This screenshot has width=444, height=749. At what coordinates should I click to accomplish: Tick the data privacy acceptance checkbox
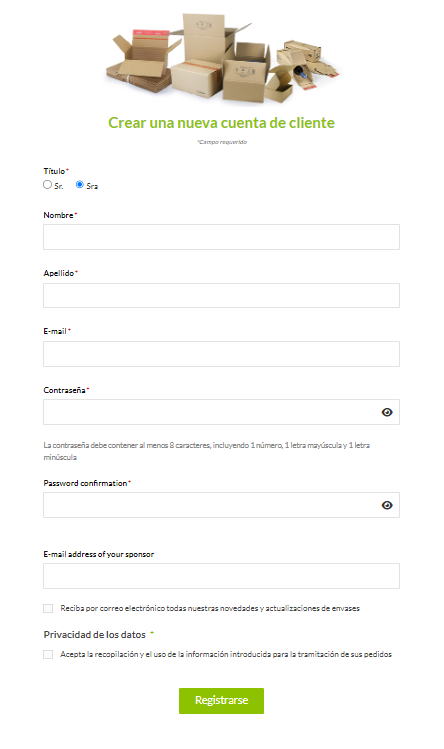pyautogui.click(x=48, y=654)
